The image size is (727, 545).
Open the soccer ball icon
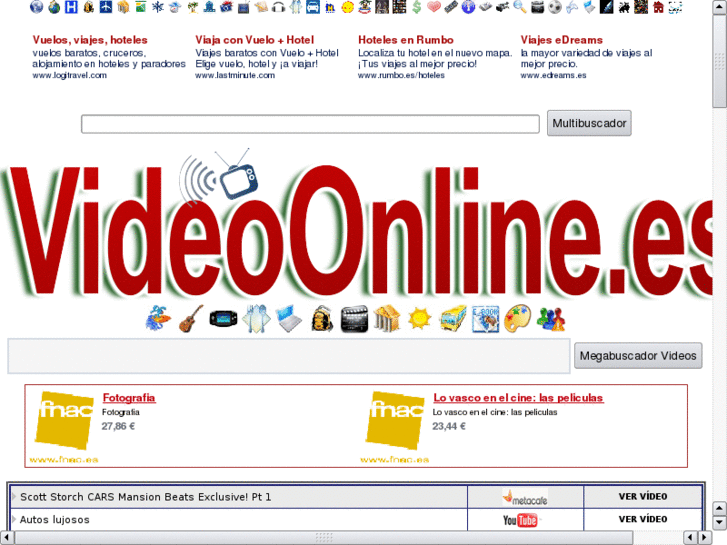(555, 7)
